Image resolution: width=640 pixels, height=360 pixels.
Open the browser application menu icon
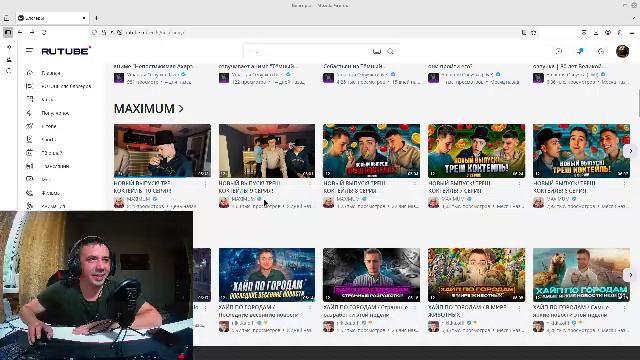[x=632, y=32]
